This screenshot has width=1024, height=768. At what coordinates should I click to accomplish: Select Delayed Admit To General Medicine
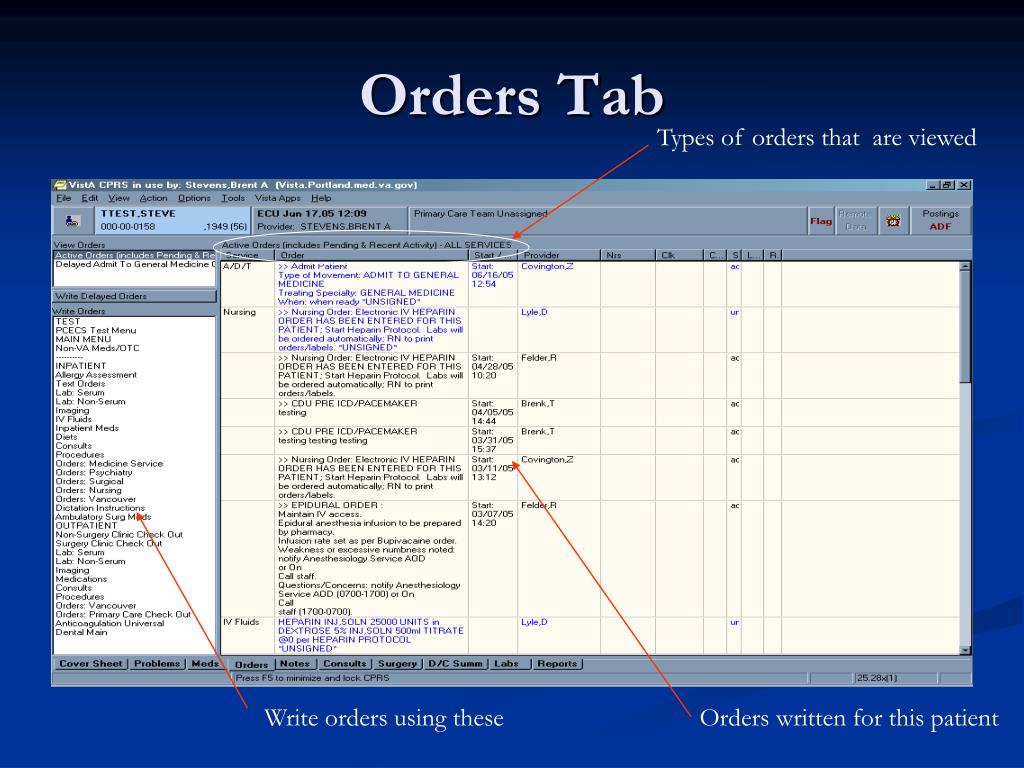coord(135,264)
